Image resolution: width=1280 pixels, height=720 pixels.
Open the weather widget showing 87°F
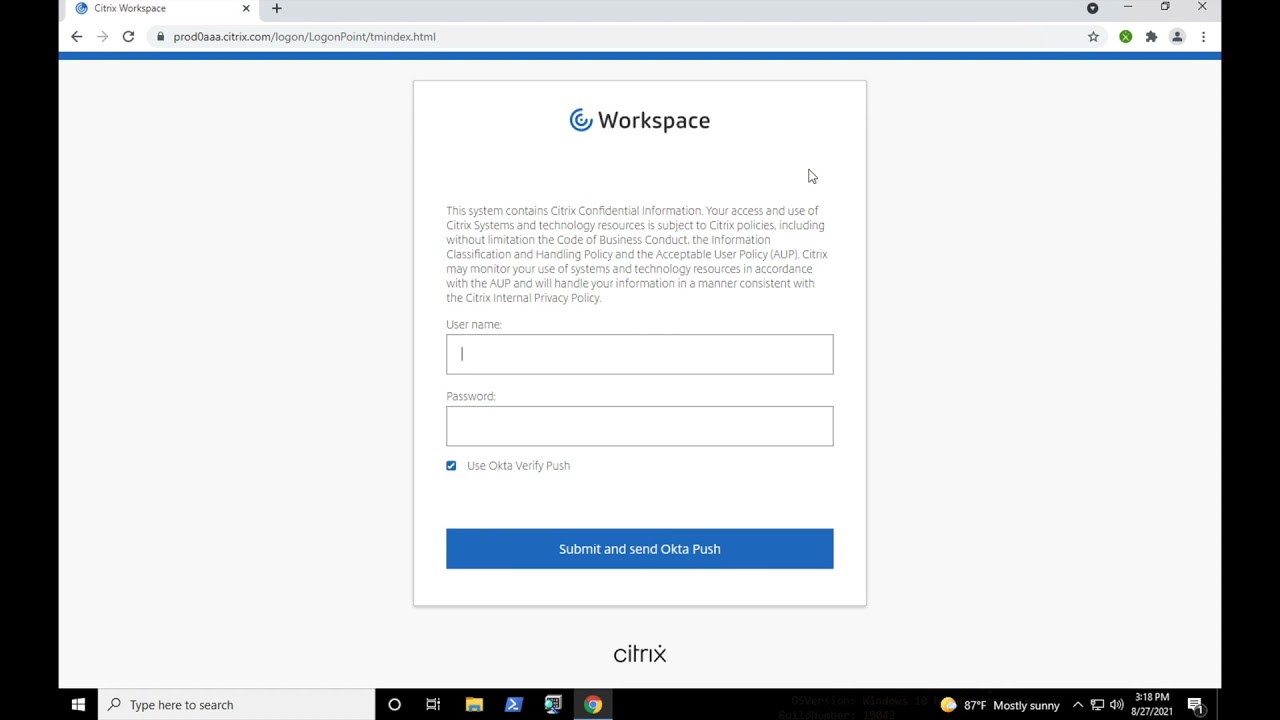[x=1000, y=705]
